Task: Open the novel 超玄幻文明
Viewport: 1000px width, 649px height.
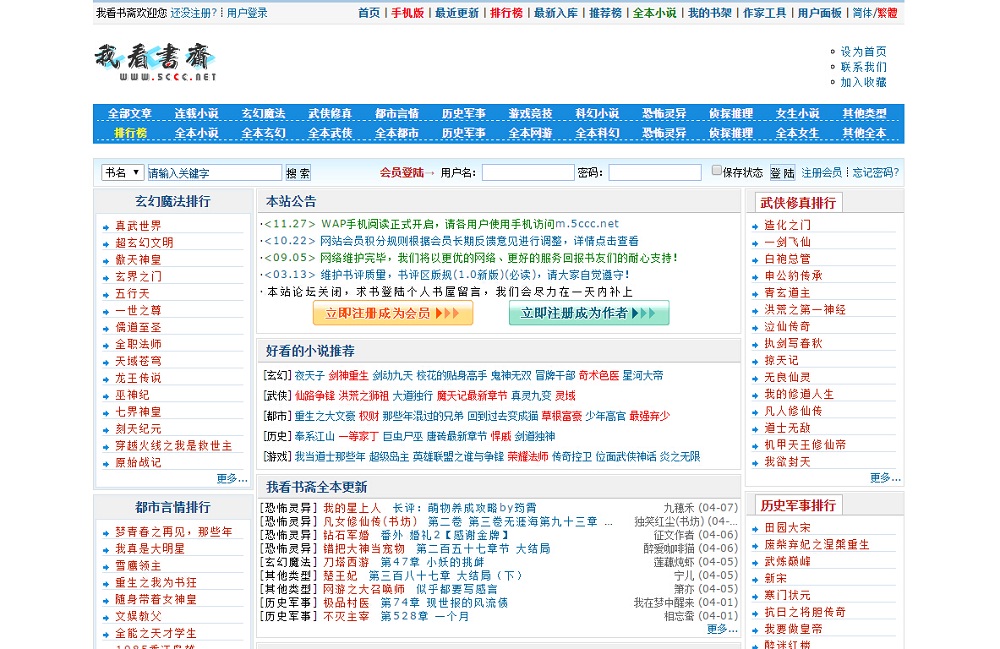Action: coord(144,243)
